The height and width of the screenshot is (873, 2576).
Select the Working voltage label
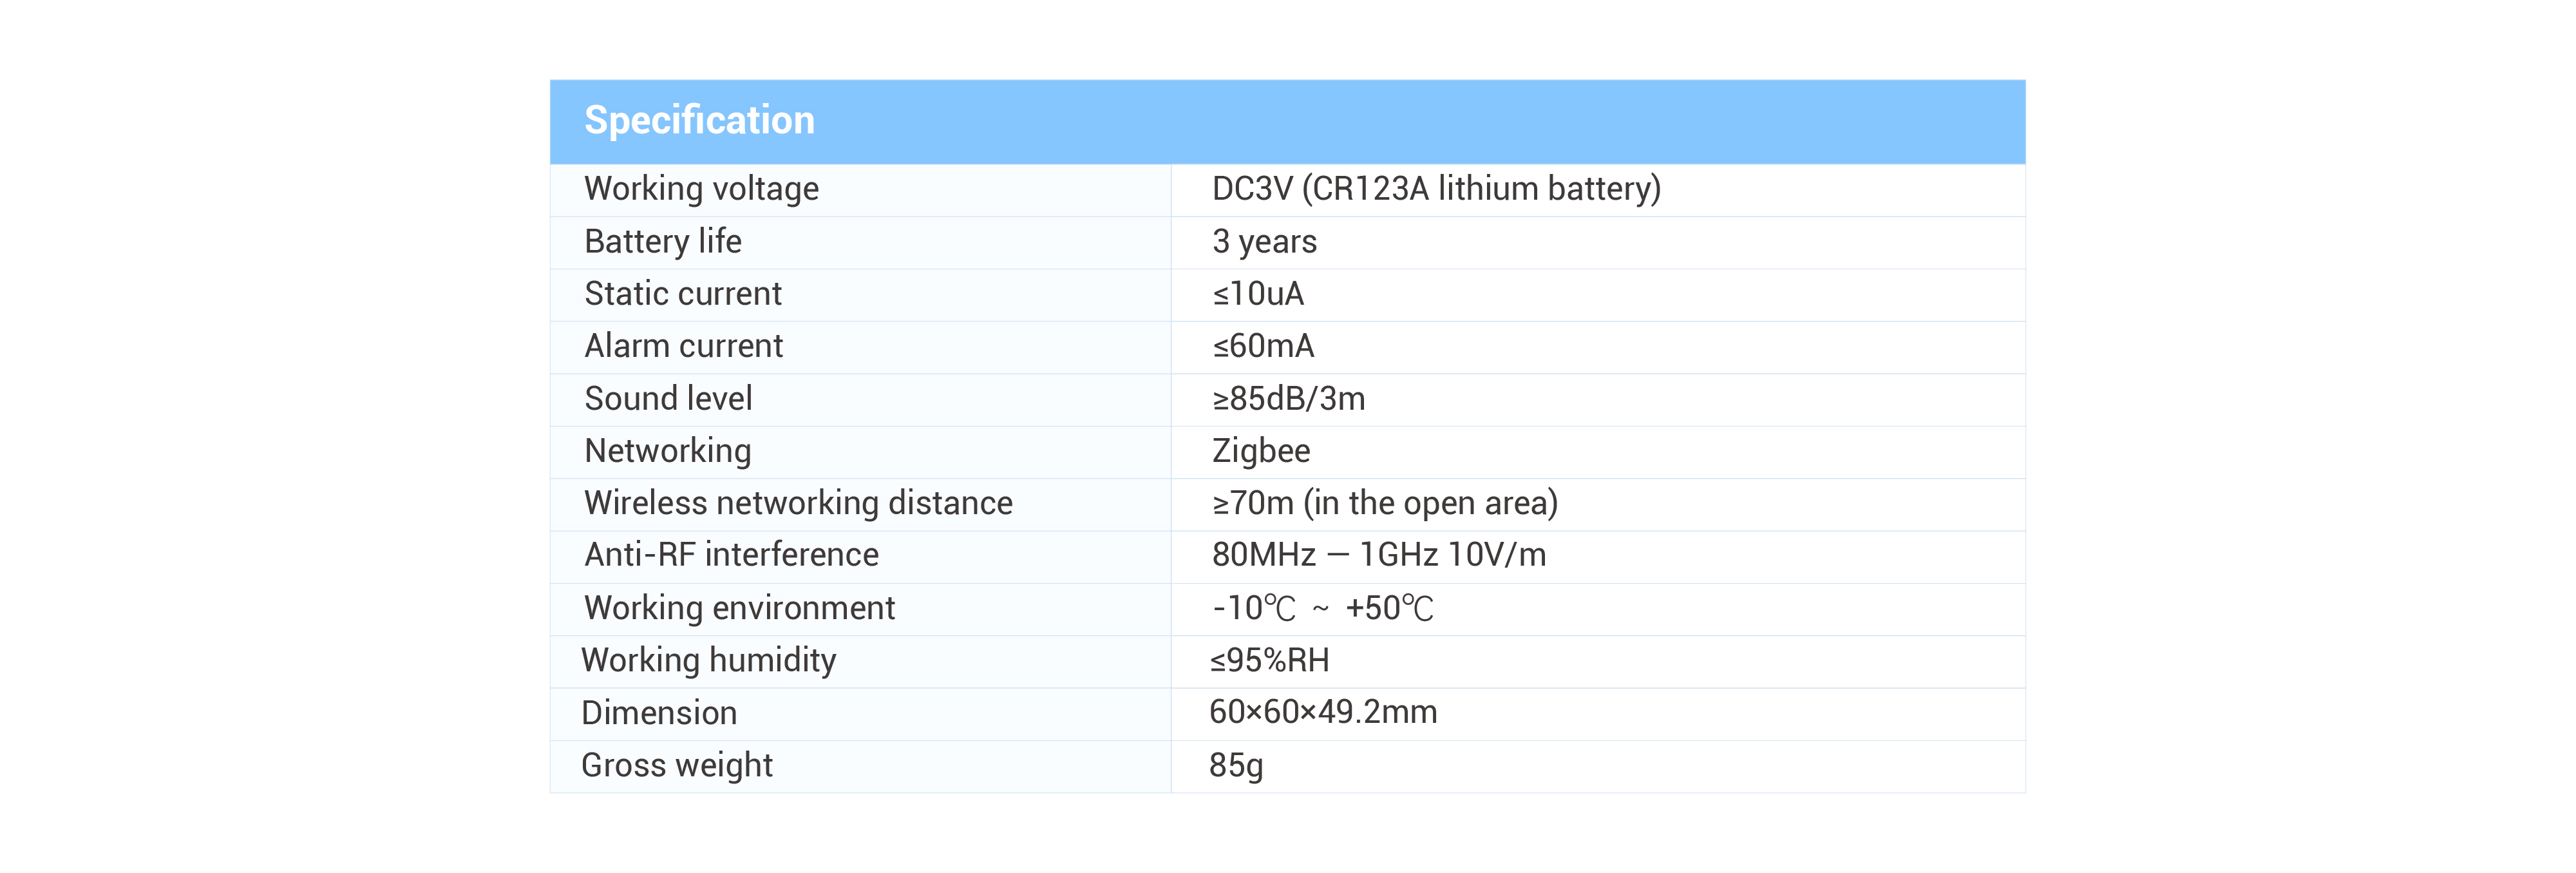[701, 189]
